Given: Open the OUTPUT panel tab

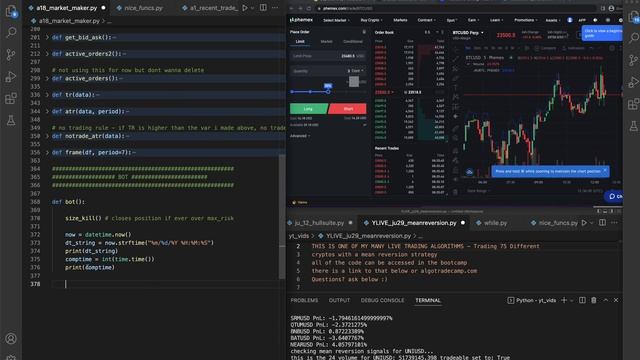Looking at the screenshot, I should pyautogui.click(x=339, y=300).
